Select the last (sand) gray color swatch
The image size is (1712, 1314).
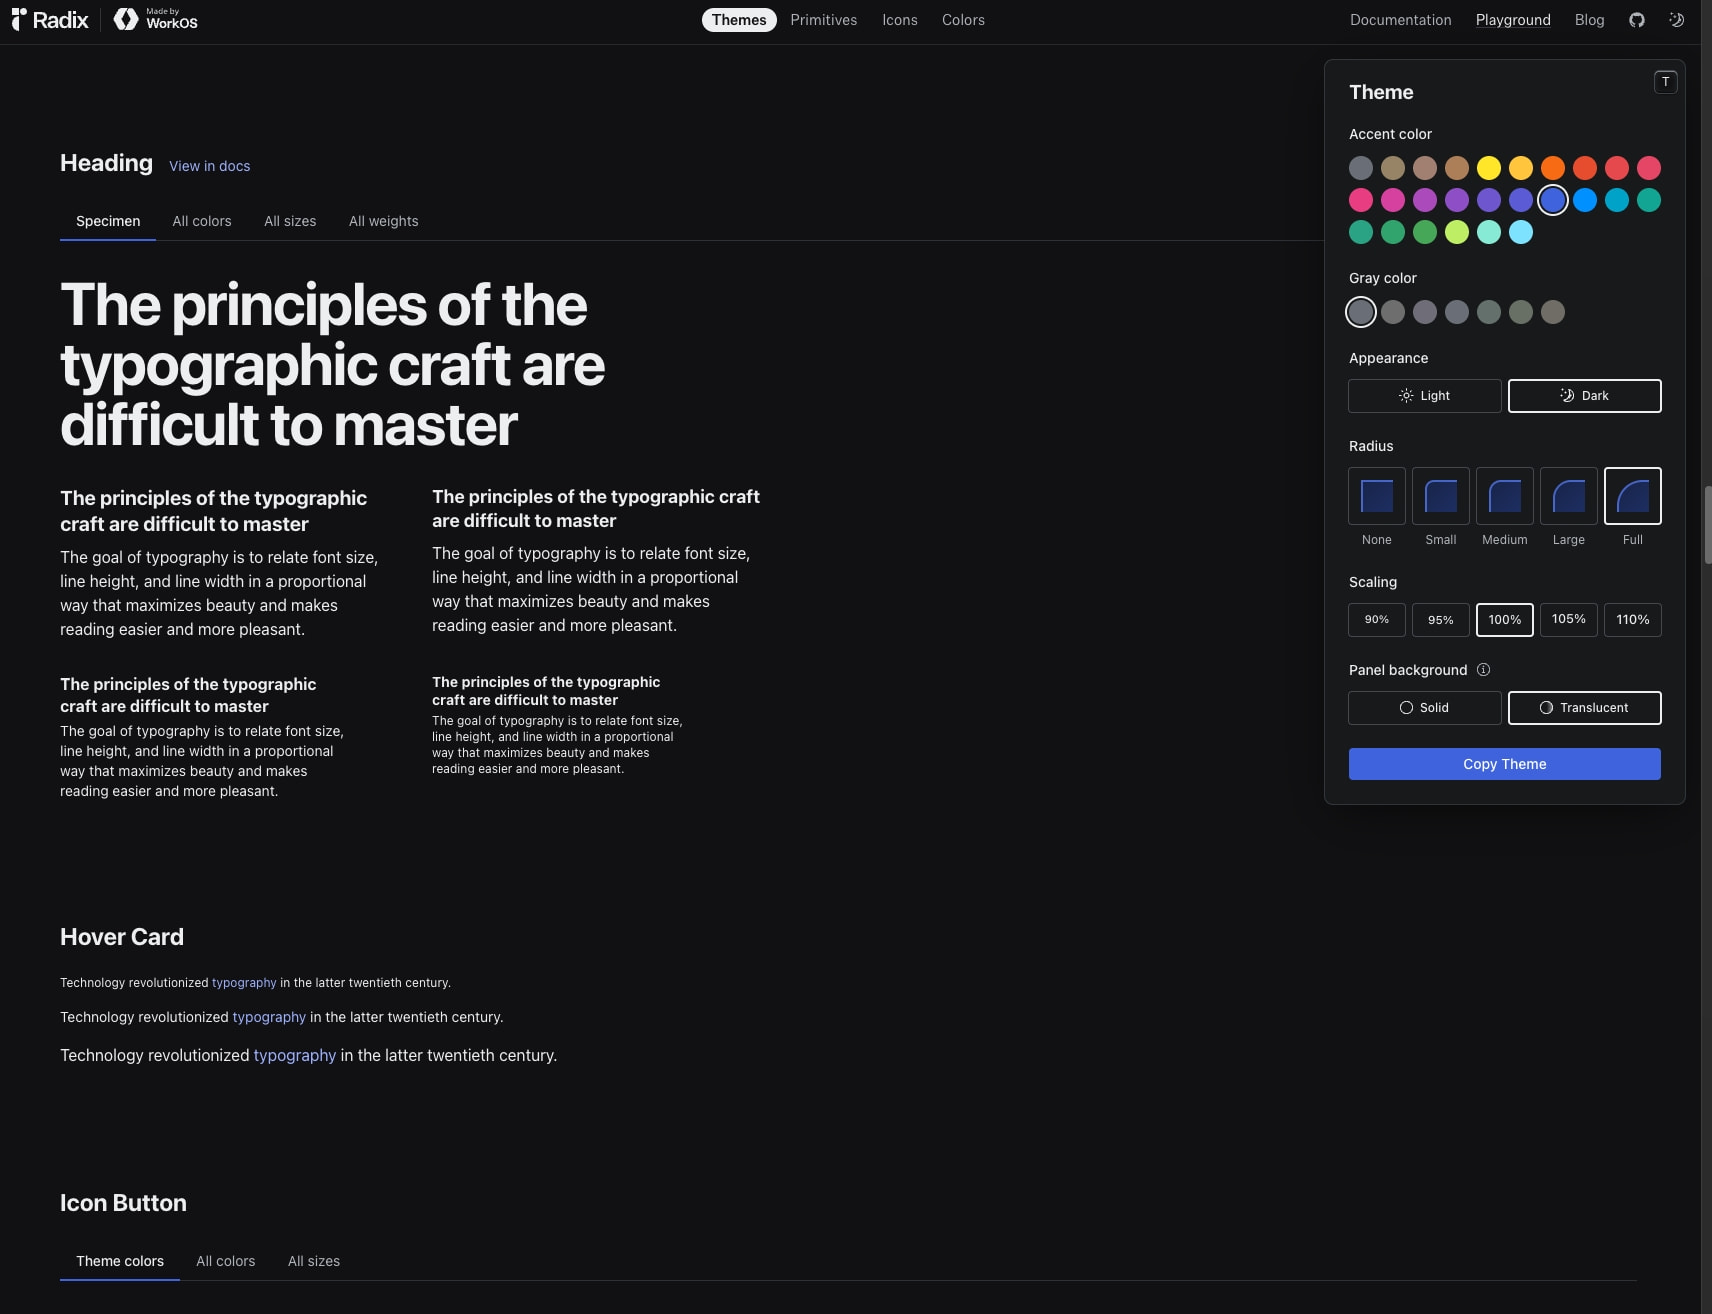pyautogui.click(x=1552, y=312)
